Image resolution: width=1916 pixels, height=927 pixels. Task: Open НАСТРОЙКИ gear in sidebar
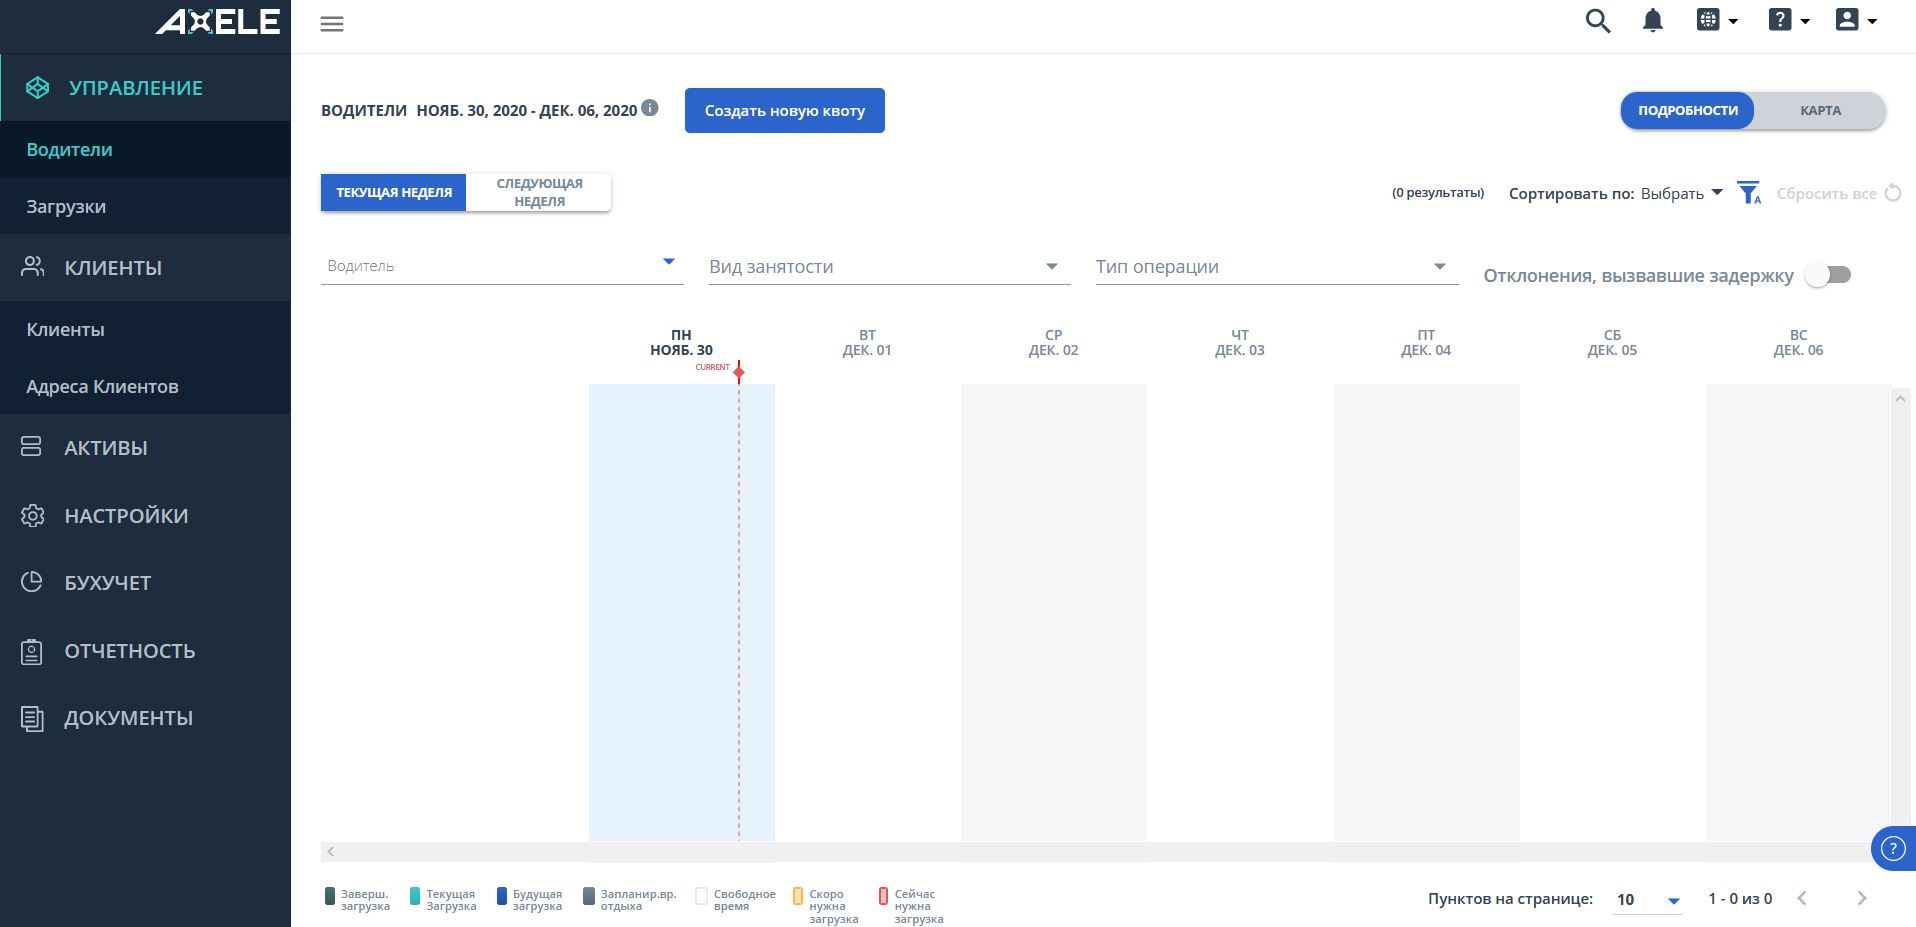145,516
